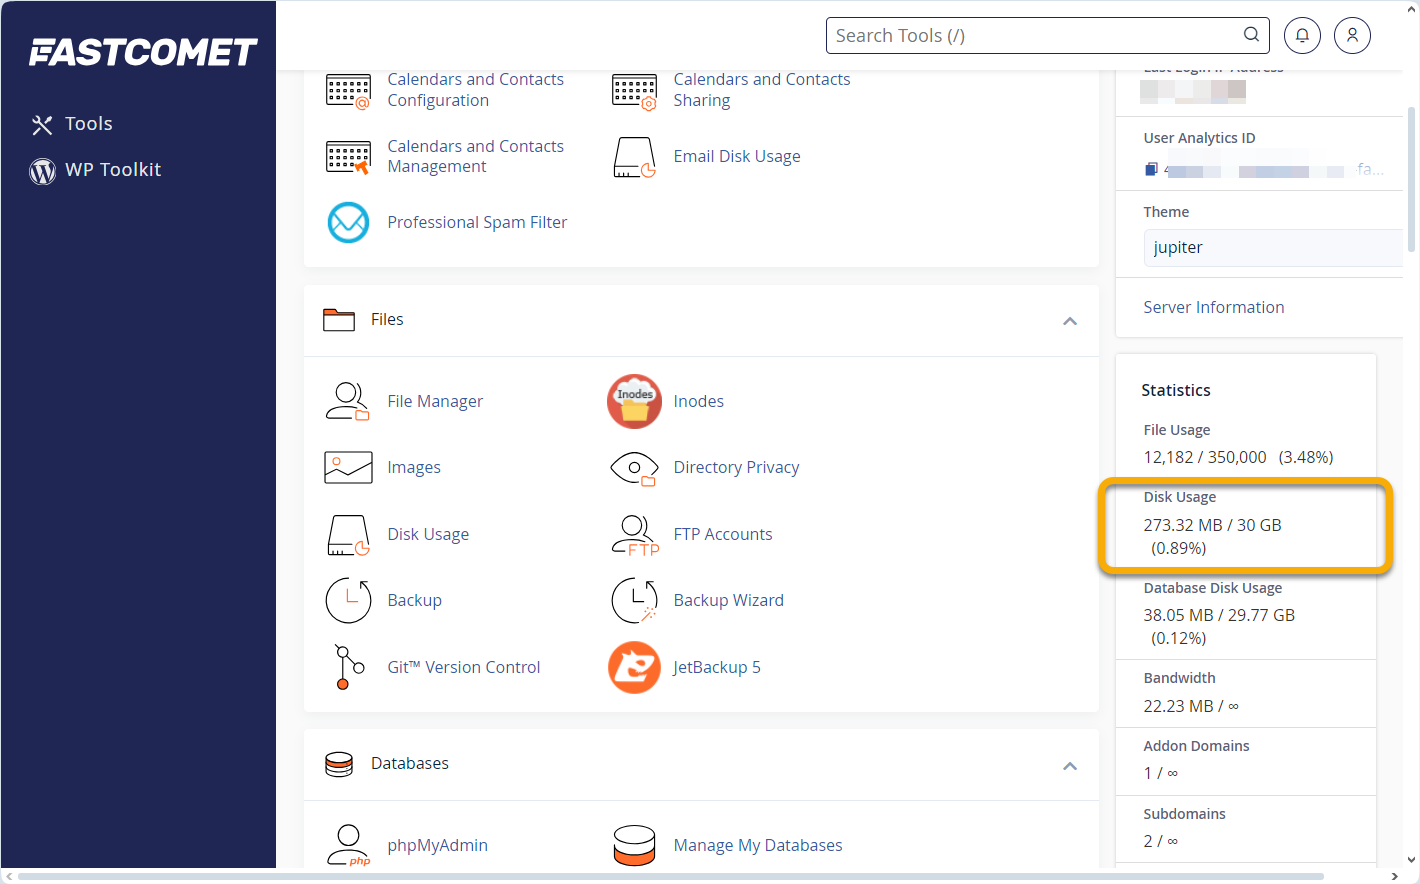Open the Images link

point(414,467)
